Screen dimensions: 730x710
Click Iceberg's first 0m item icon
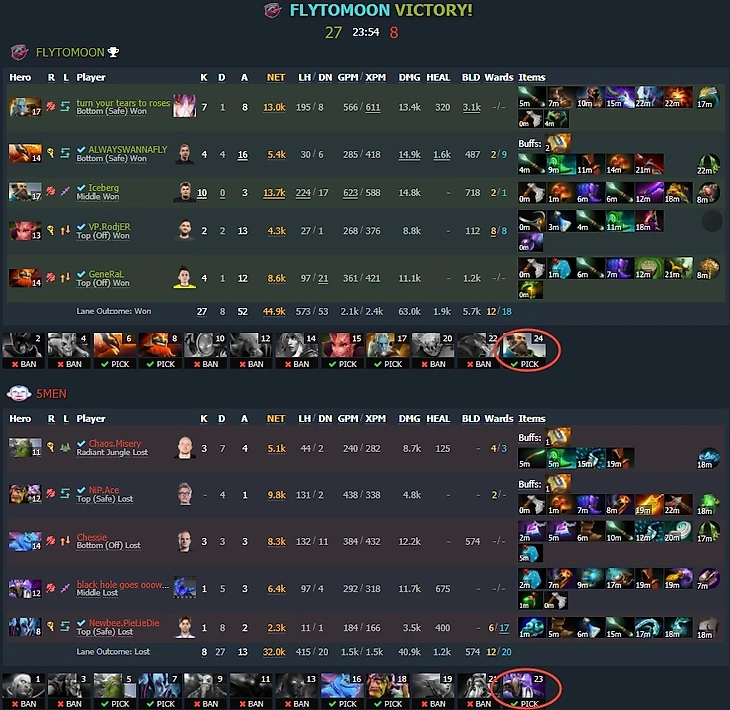tap(532, 192)
